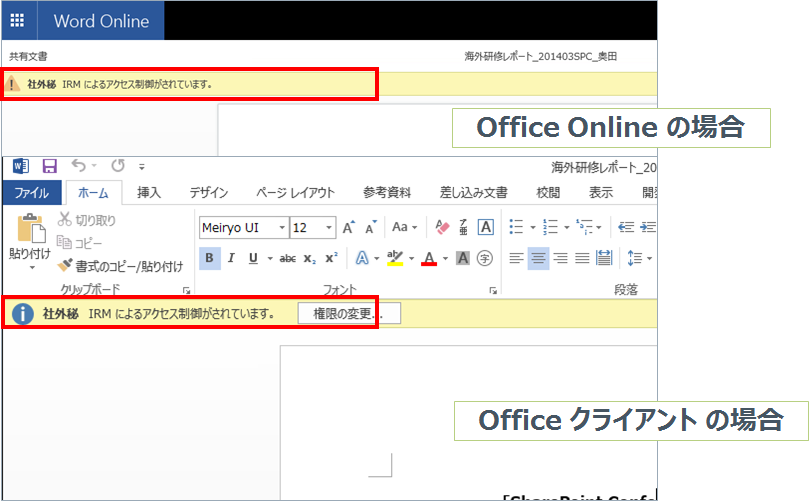Click the font size 12 box
The width and height of the screenshot is (809, 501).
tap(306, 228)
